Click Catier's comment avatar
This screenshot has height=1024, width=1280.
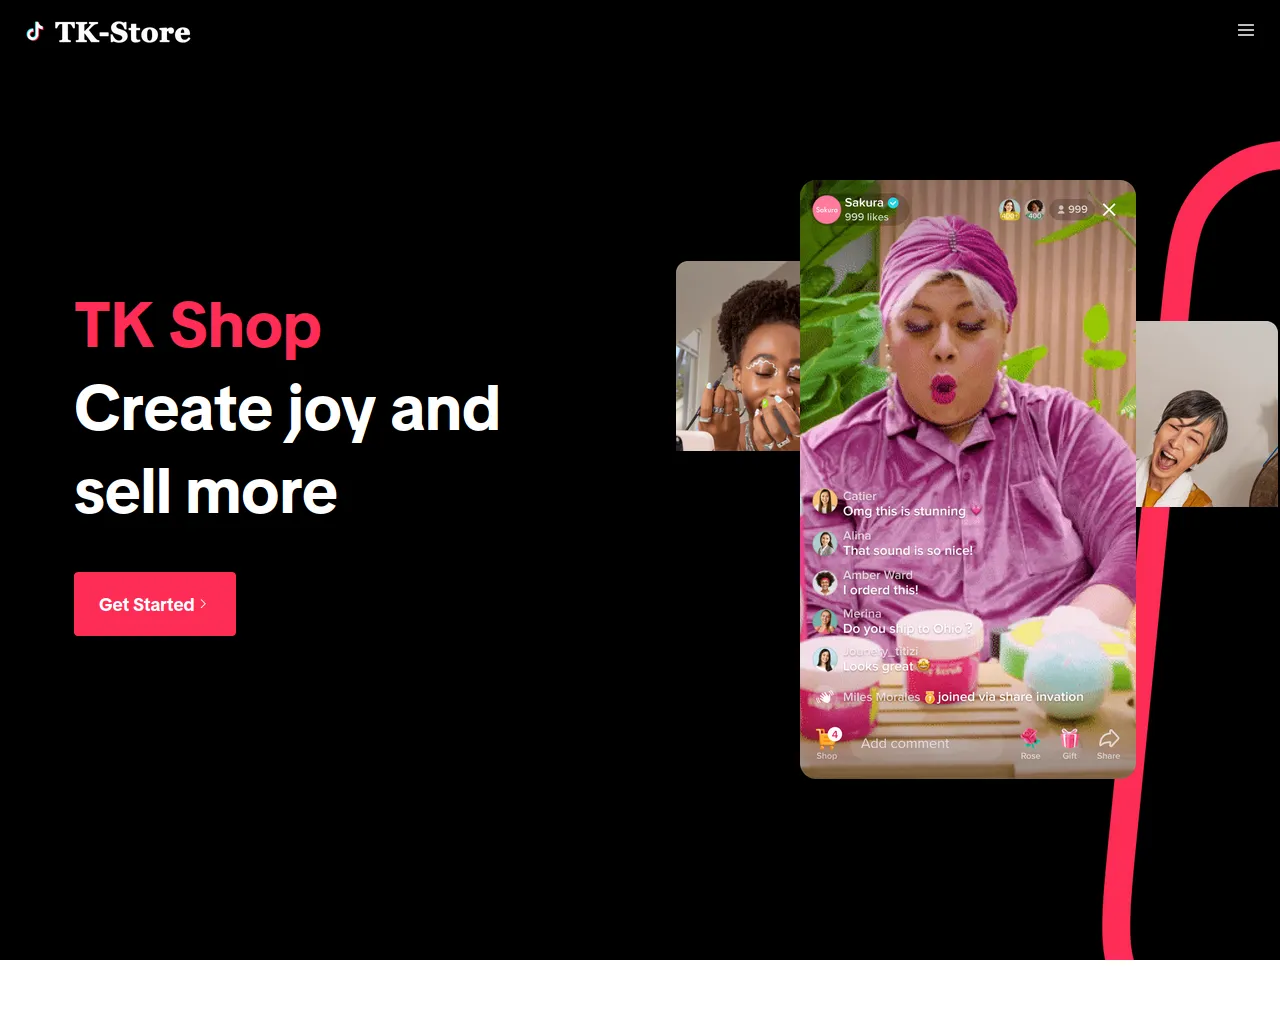825,502
